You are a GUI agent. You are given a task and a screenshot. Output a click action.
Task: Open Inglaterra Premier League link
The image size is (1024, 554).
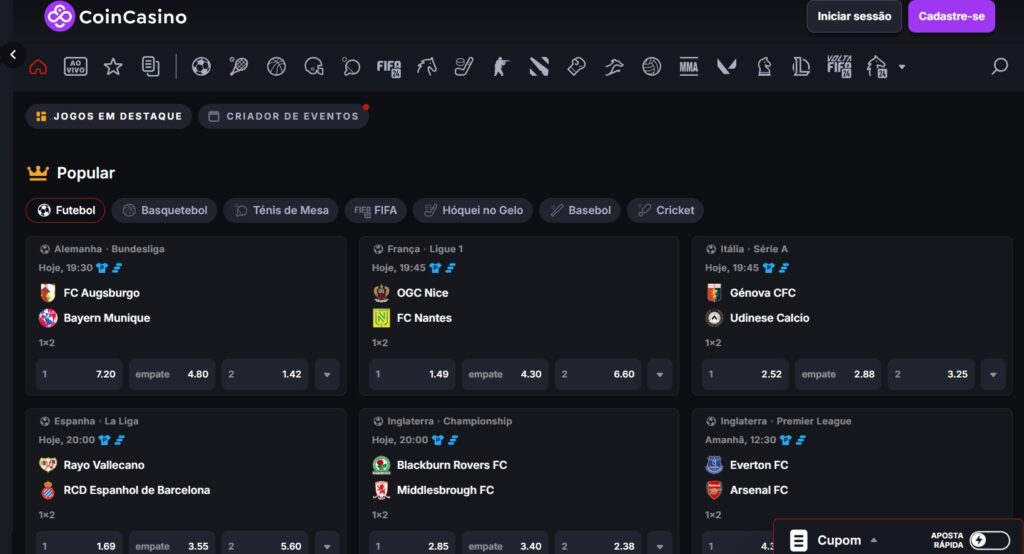tap(786, 421)
